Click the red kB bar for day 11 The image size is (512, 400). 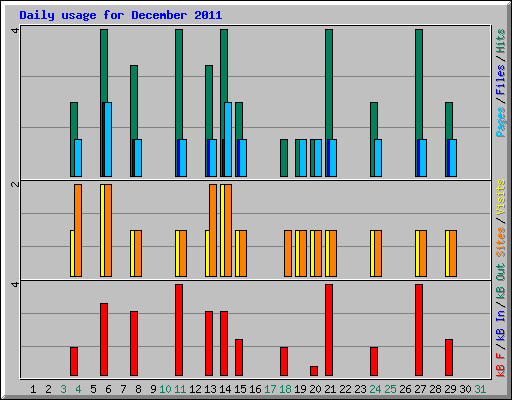pyautogui.click(x=179, y=330)
